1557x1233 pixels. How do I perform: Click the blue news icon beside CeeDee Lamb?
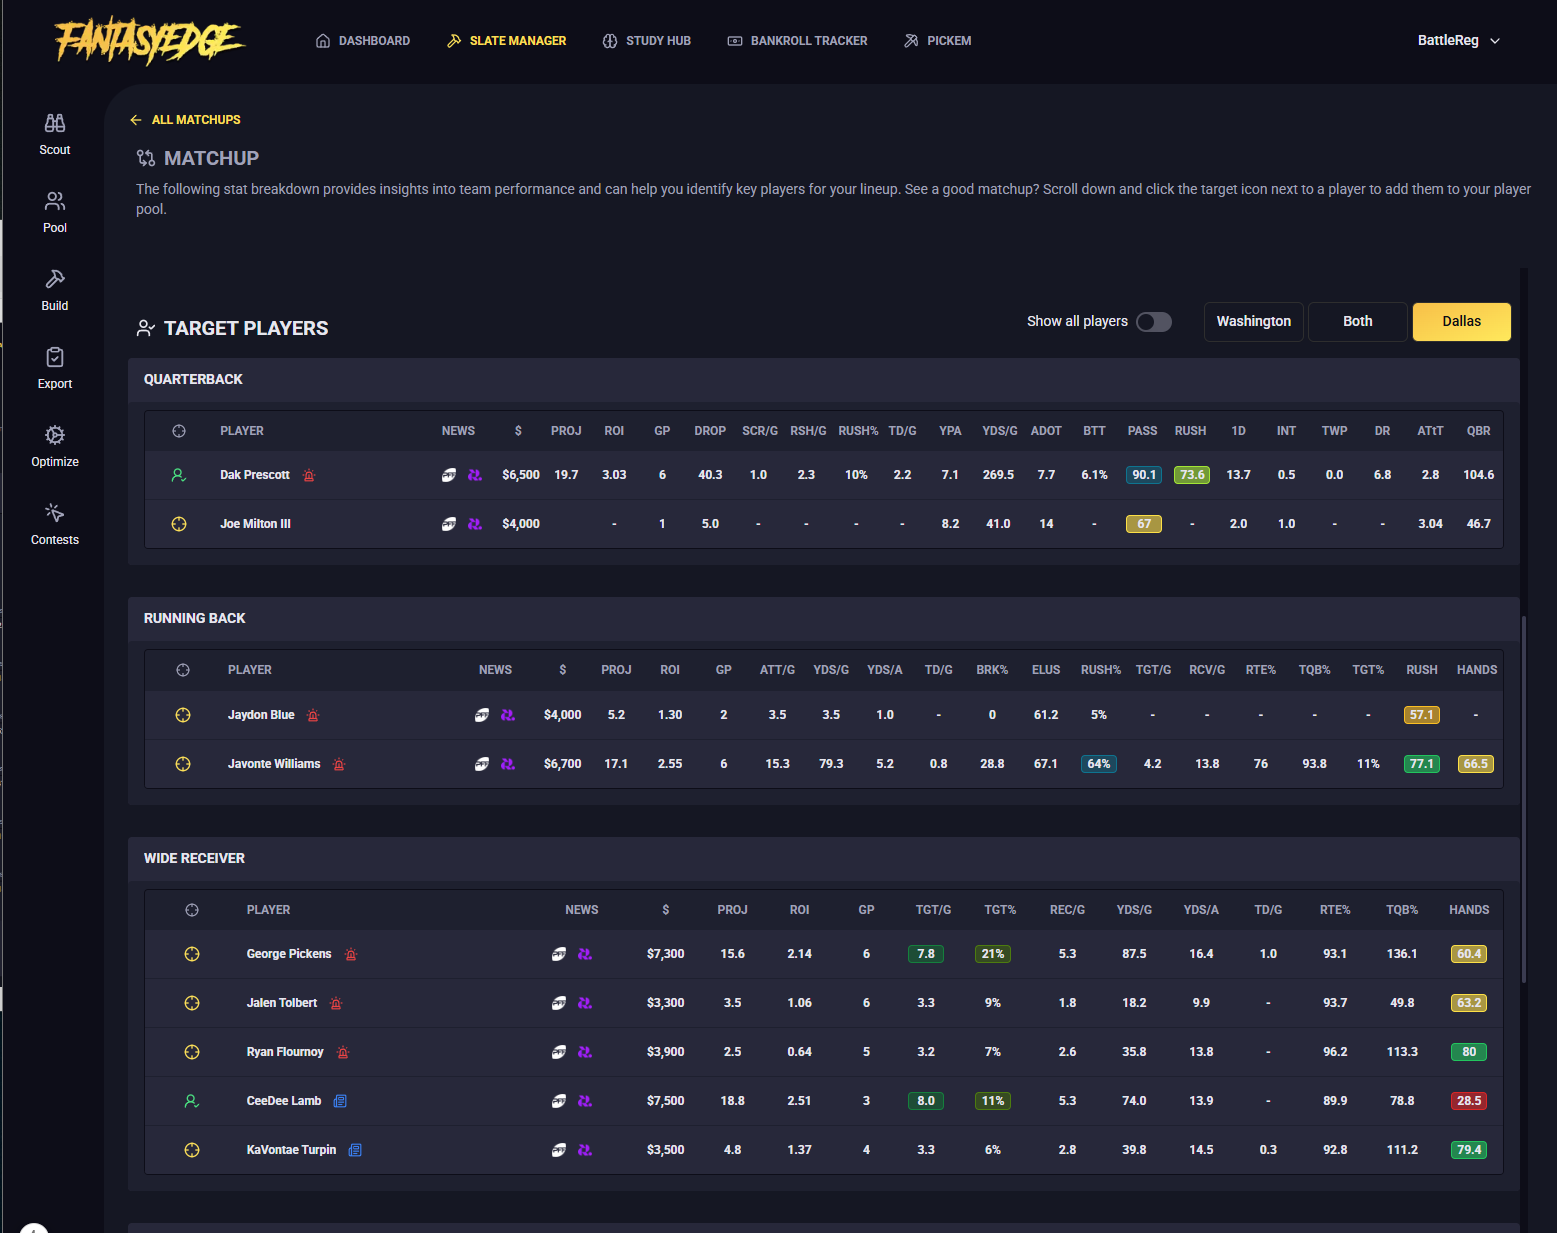340,1101
